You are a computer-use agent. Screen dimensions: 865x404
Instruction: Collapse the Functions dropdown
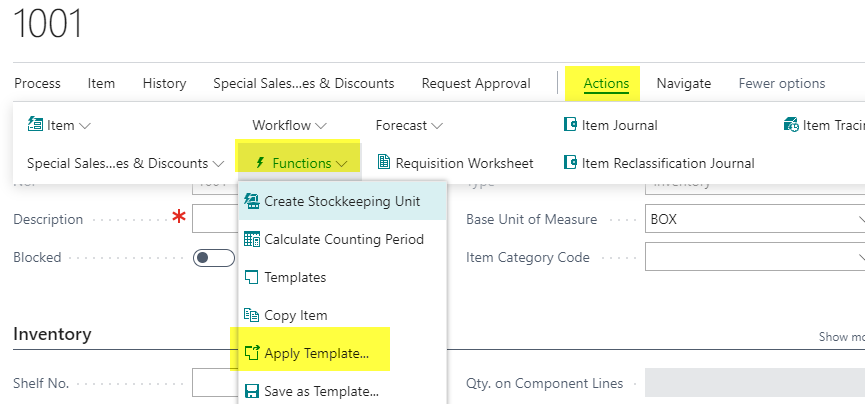tap(301, 163)
